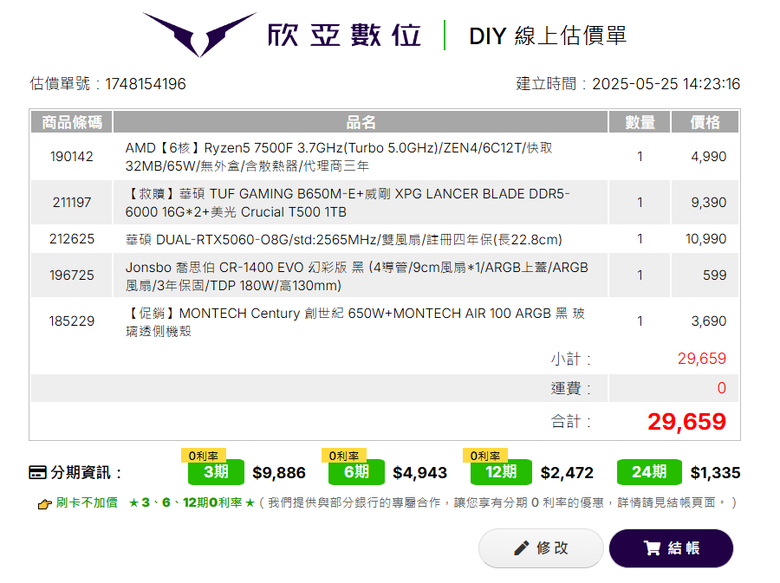This screenshot has height=583, width=780.
Task: Click the installment amount $2,472
Action: point(567,473)
